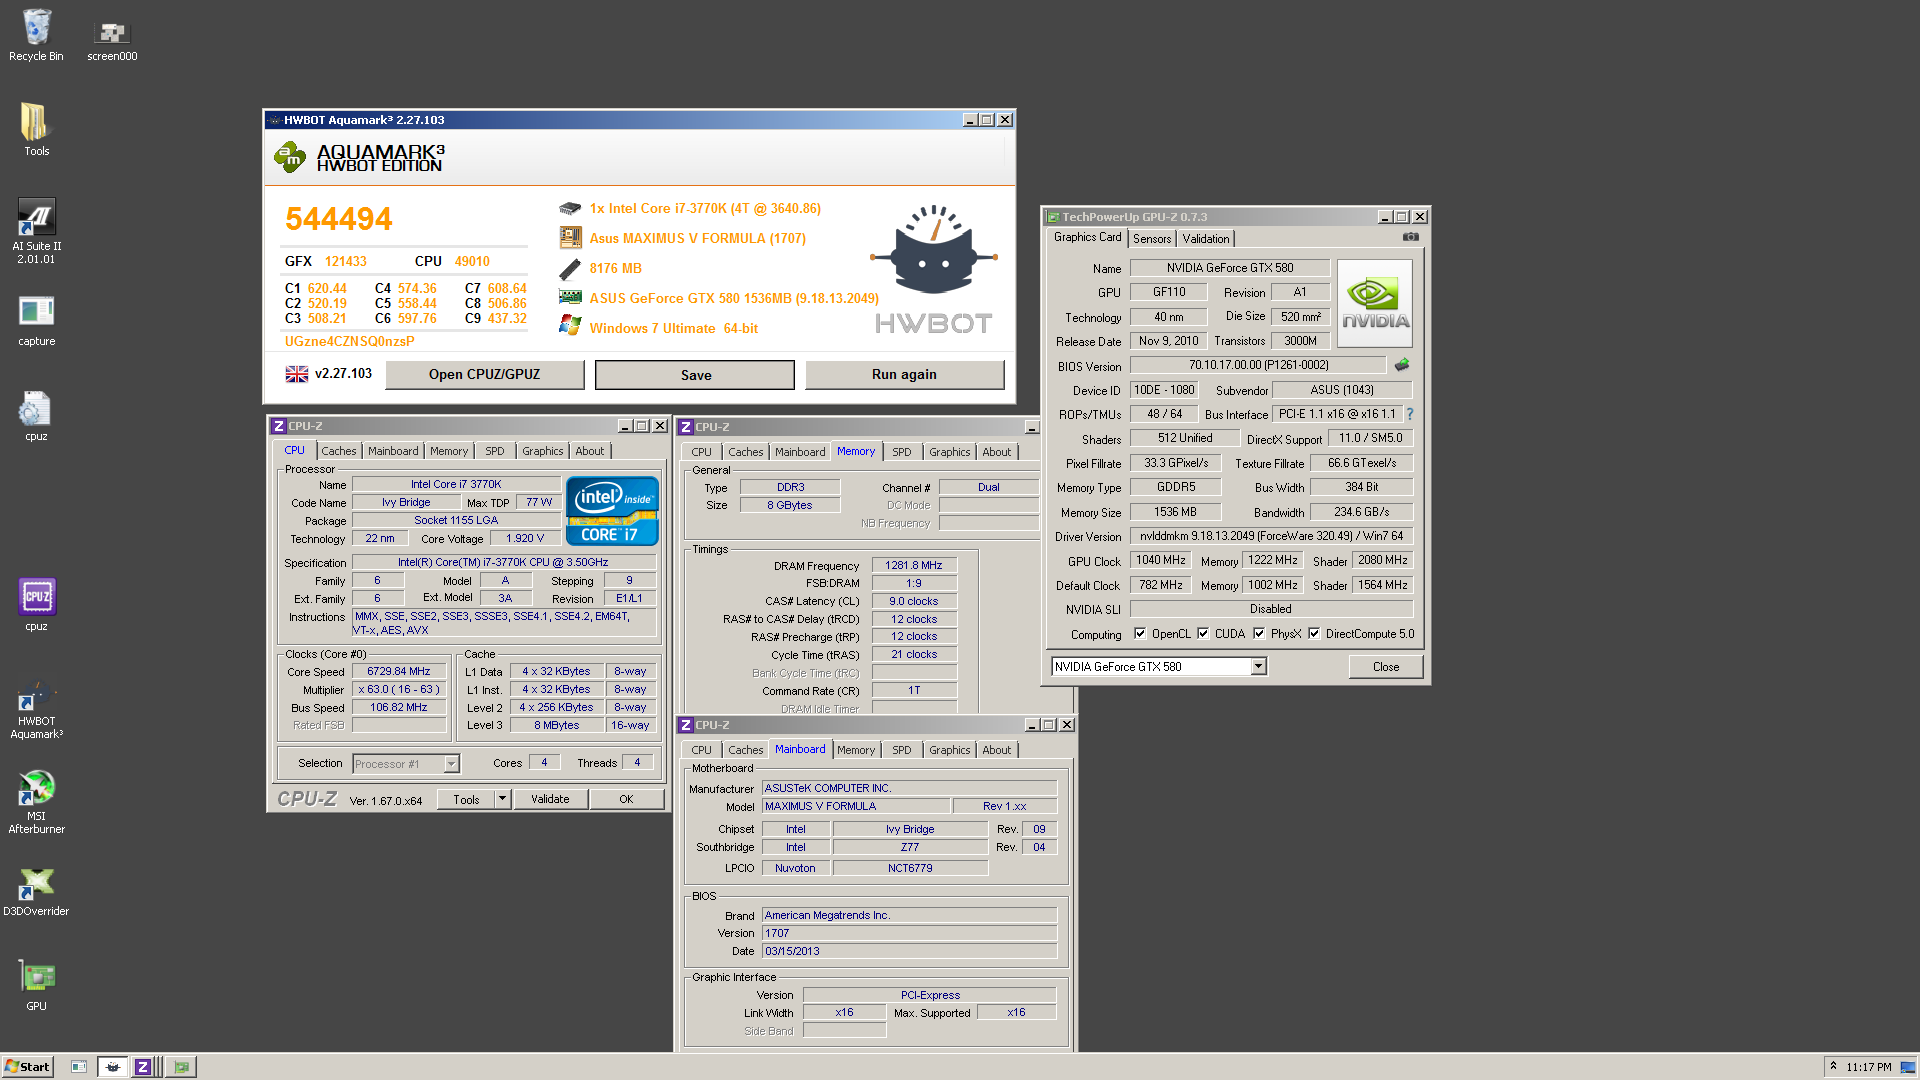
Task: Click the network tray icon
Action: coord(1907,1067)
